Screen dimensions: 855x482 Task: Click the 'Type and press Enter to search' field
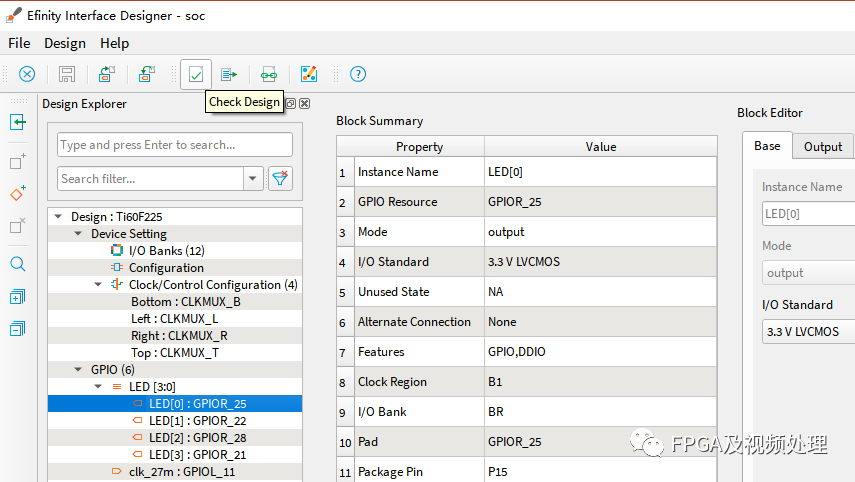[174, 145]
